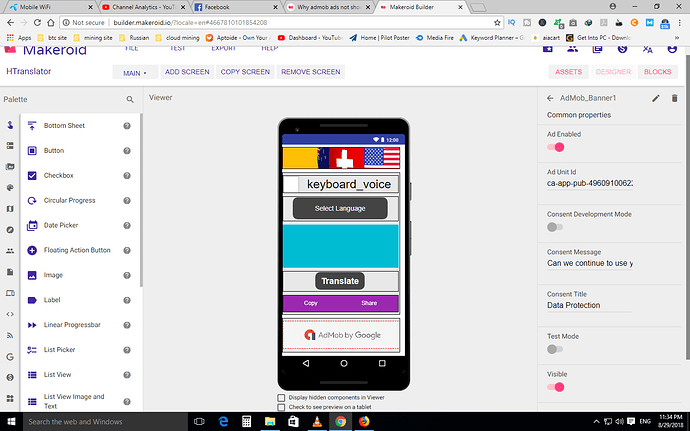Edit the Consent Message field
The height and width of the screenshot is (431, 690).
tap(590, 263)
